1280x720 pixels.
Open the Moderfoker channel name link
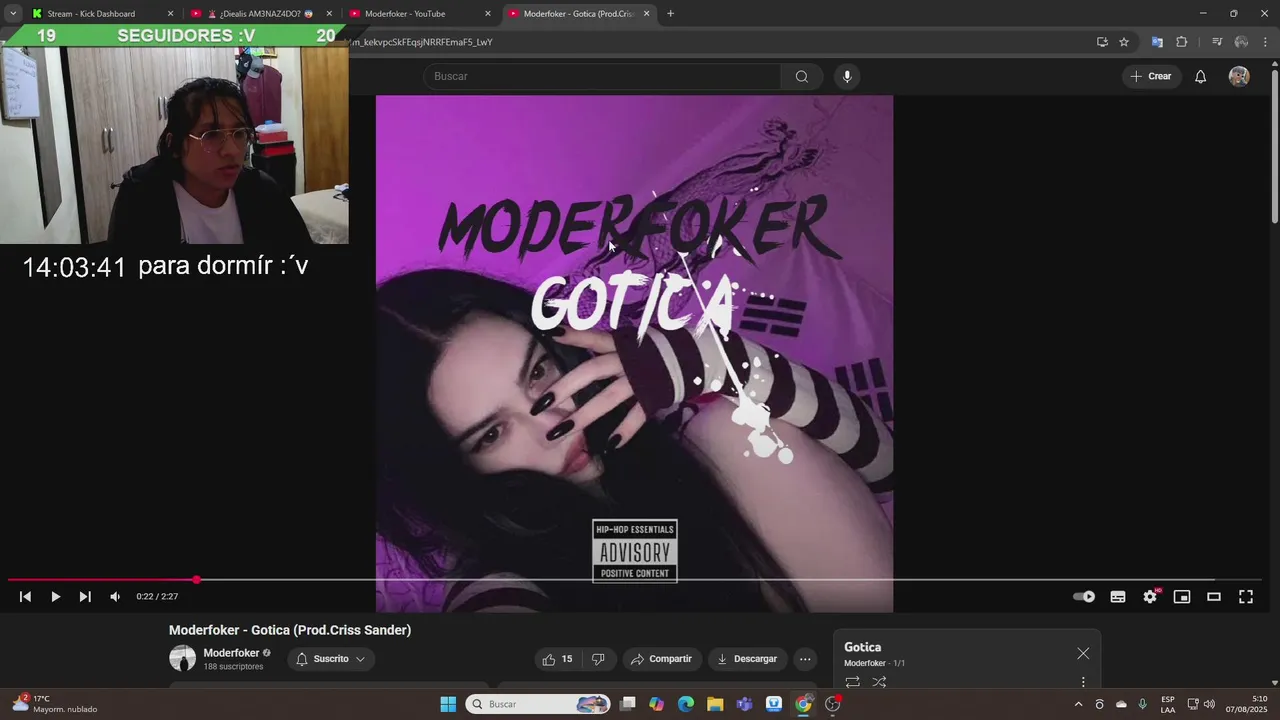231,653
